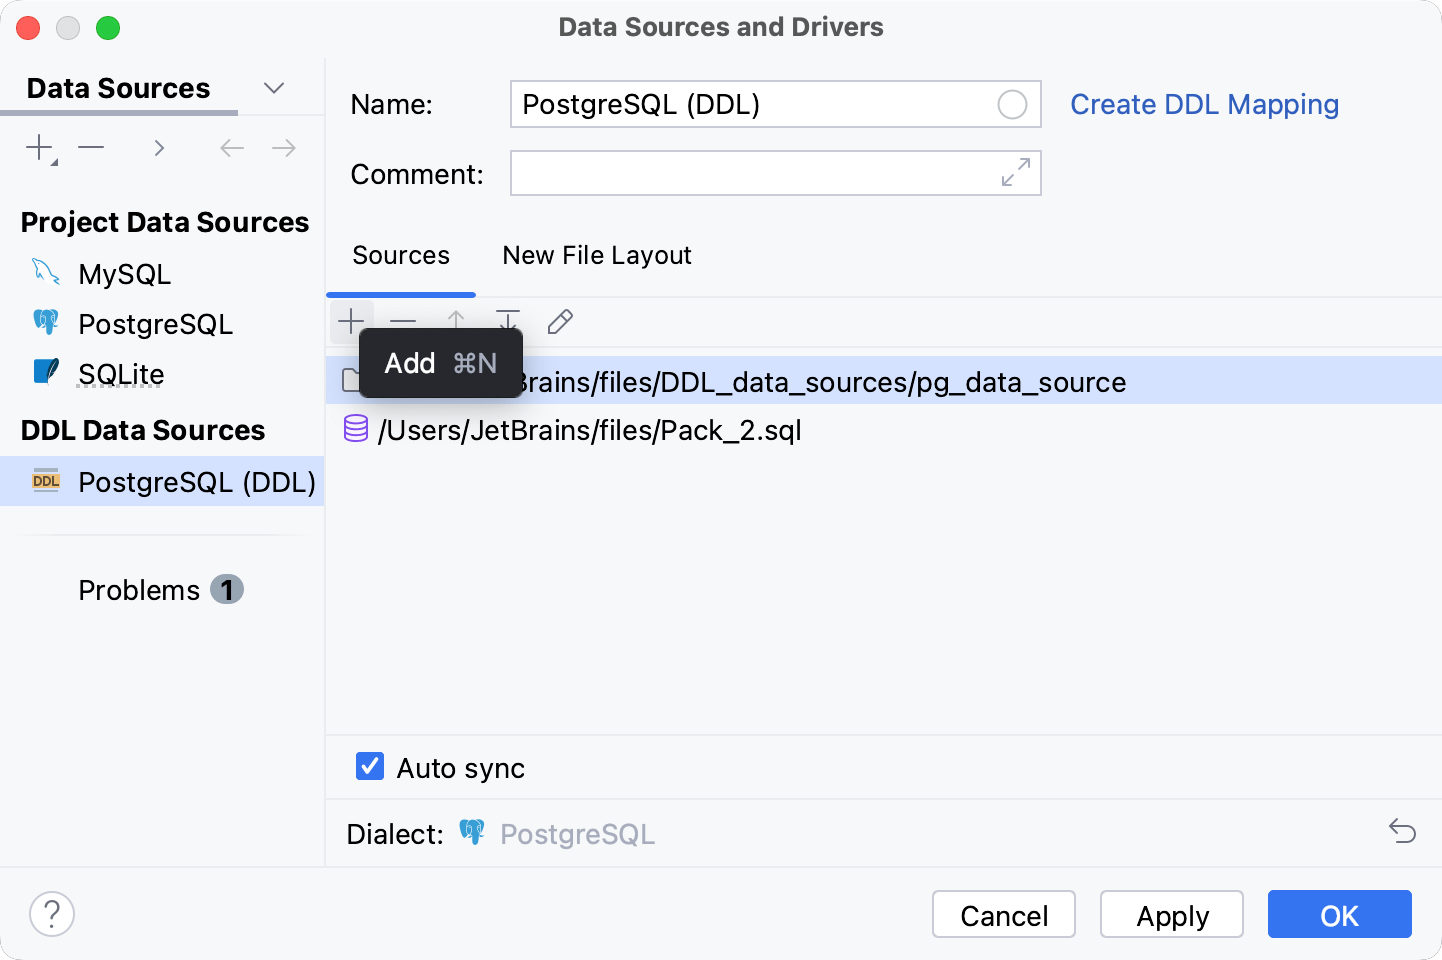Viewport: 1442px width, 960px height.
Task: Open help via the question mark icon
Action: pyautogui.click(x=51, y=913)
